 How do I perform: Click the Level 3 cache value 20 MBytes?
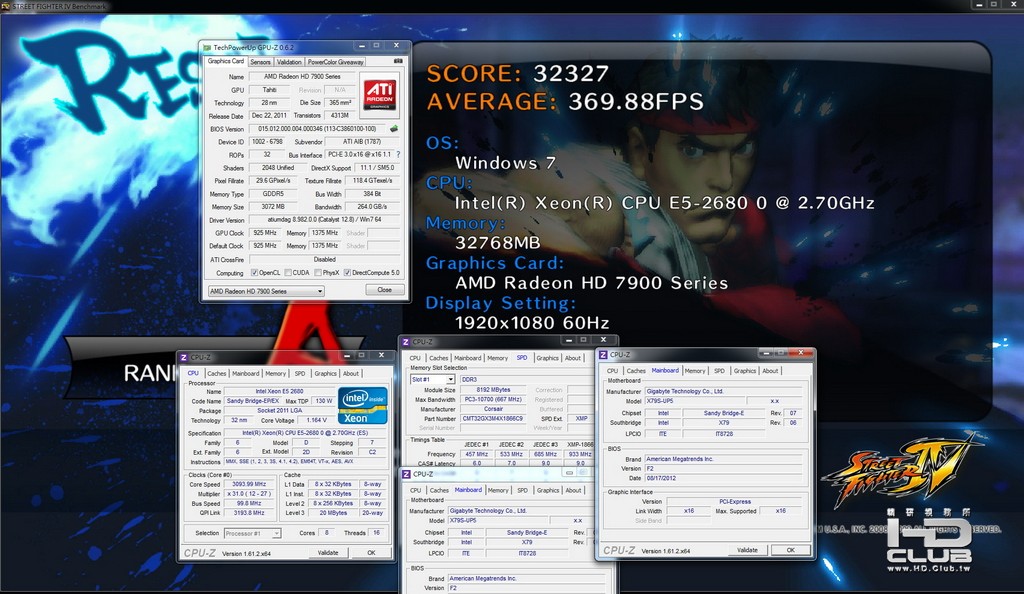click(333, 513)
